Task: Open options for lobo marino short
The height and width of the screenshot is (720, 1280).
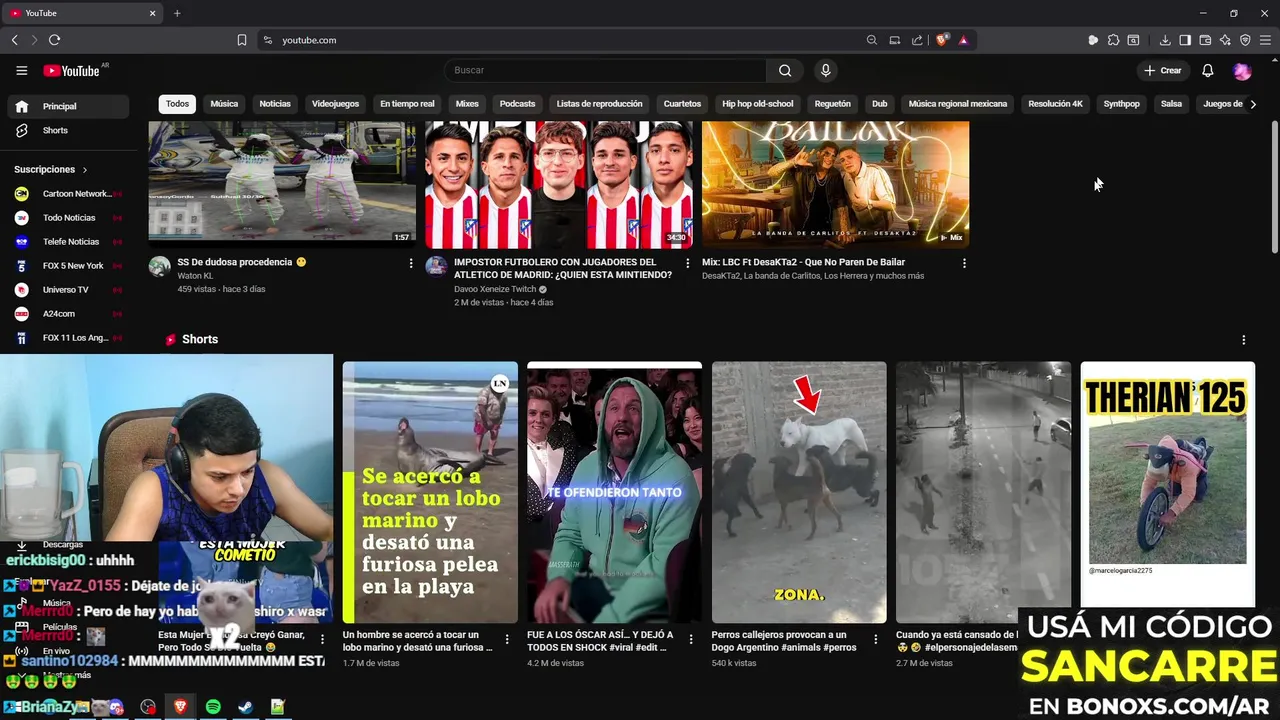Action: [507, 639]
